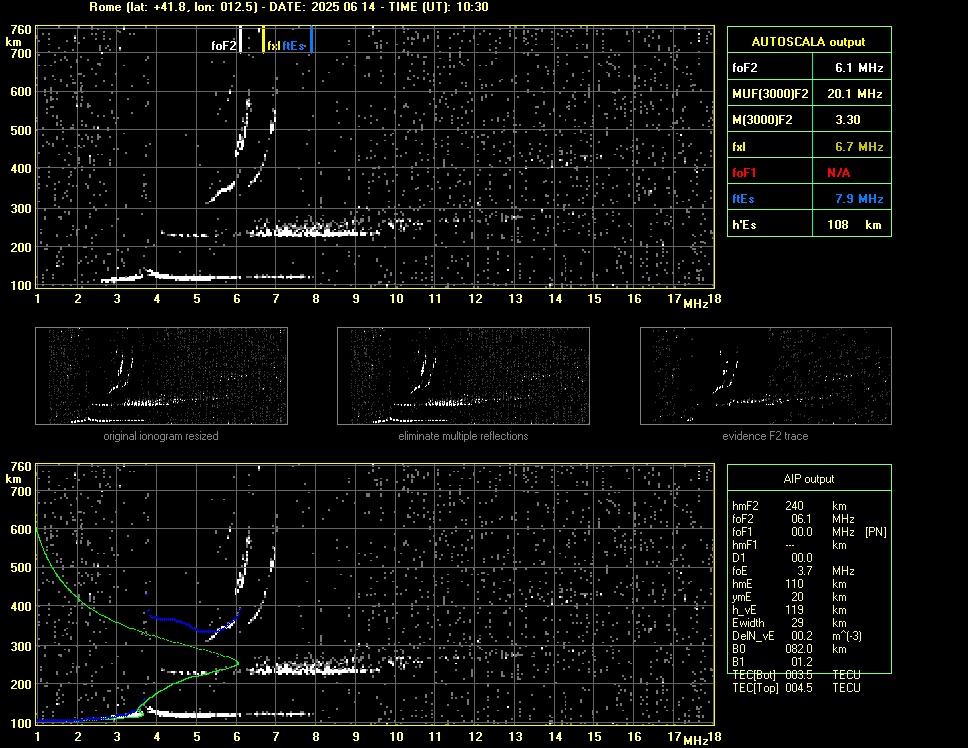Click the MUF(3000)F2 label

tap(770, 94)
